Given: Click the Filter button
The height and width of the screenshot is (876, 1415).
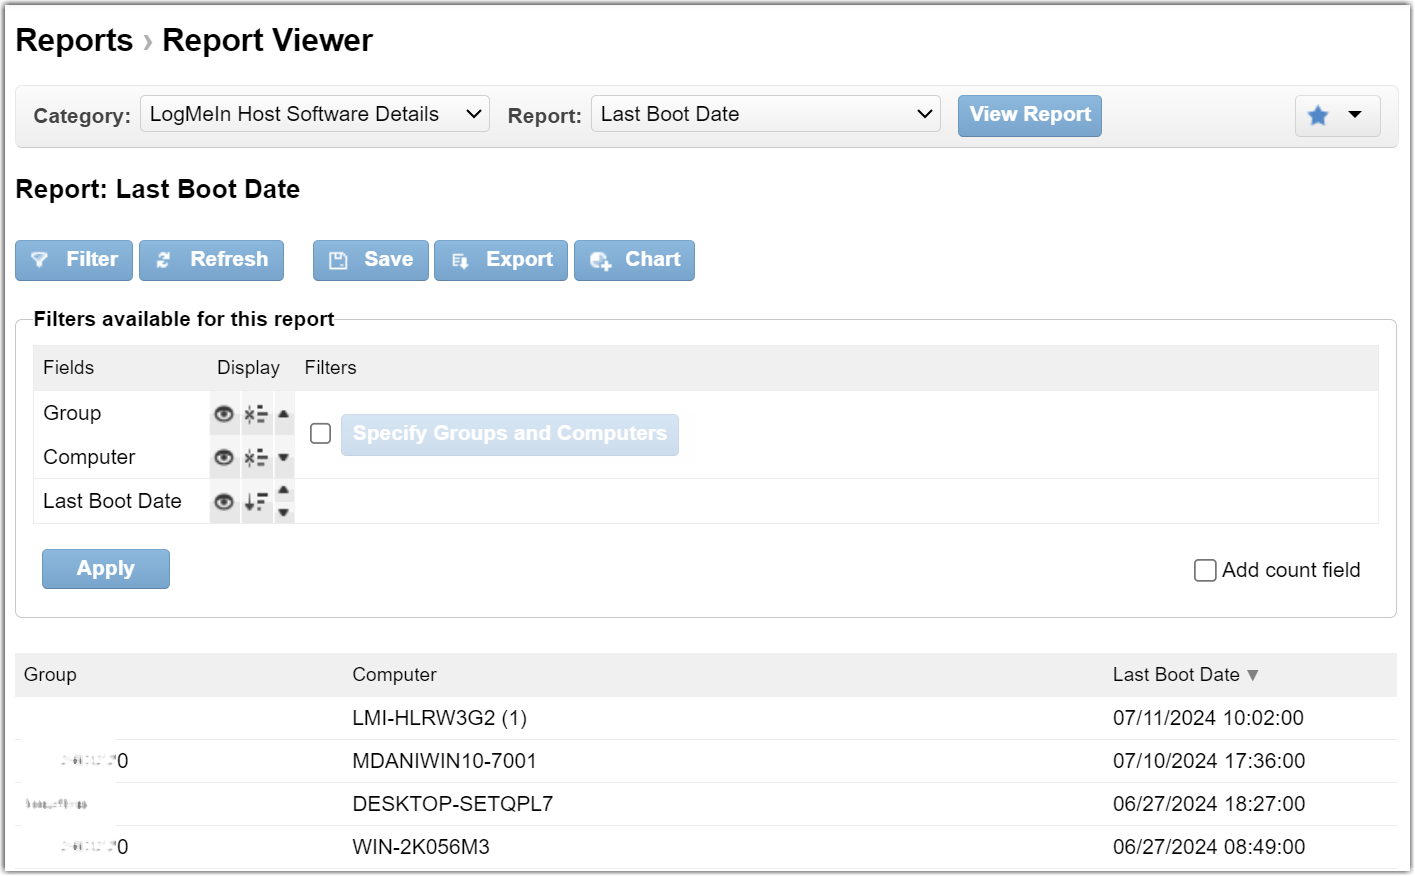Looking at the screenshot, I should pyautogui.click(x=74, y=260).
